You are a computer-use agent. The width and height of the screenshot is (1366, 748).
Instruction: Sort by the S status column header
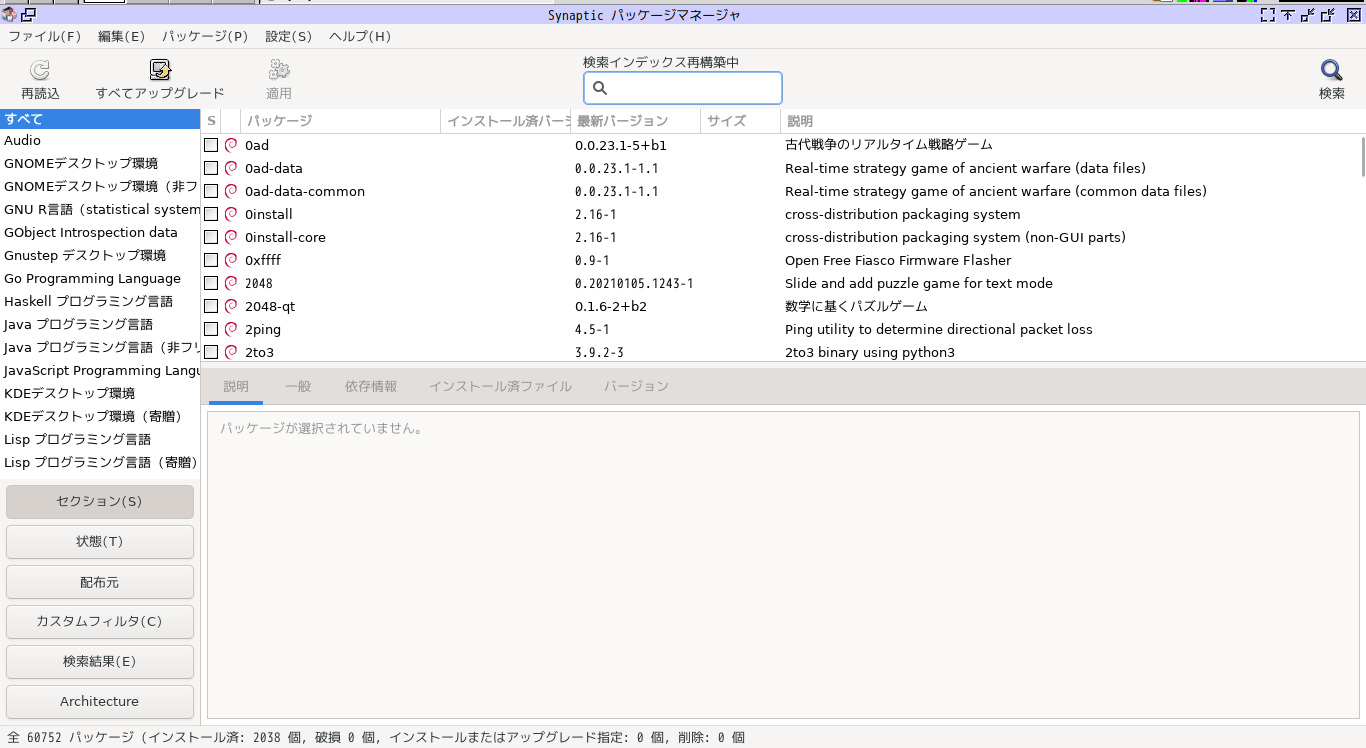click(211, 121)
